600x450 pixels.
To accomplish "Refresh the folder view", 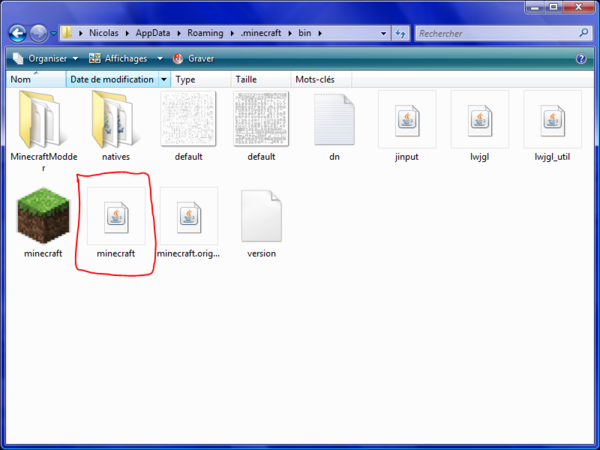I will pos(400,33).
